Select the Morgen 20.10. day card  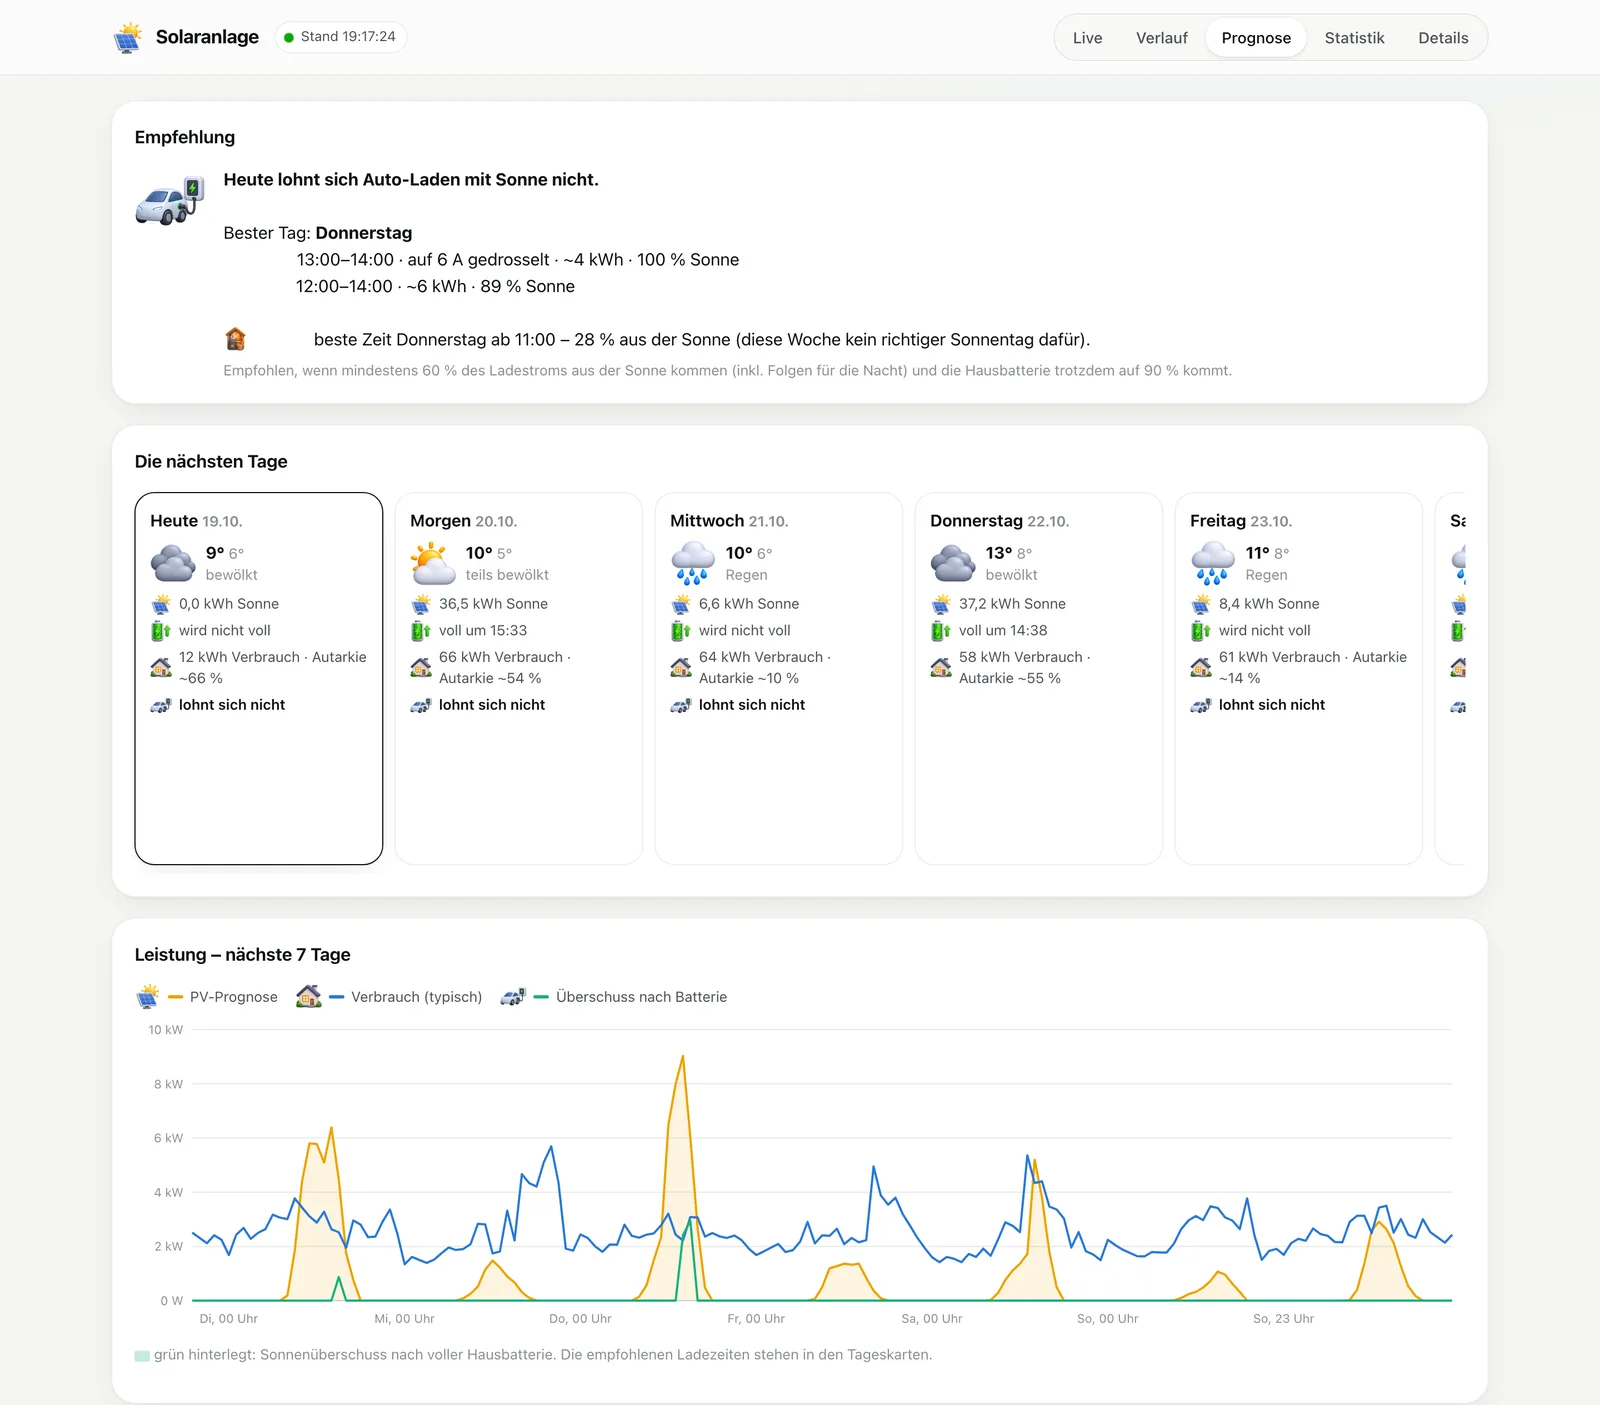pos(519,678)
